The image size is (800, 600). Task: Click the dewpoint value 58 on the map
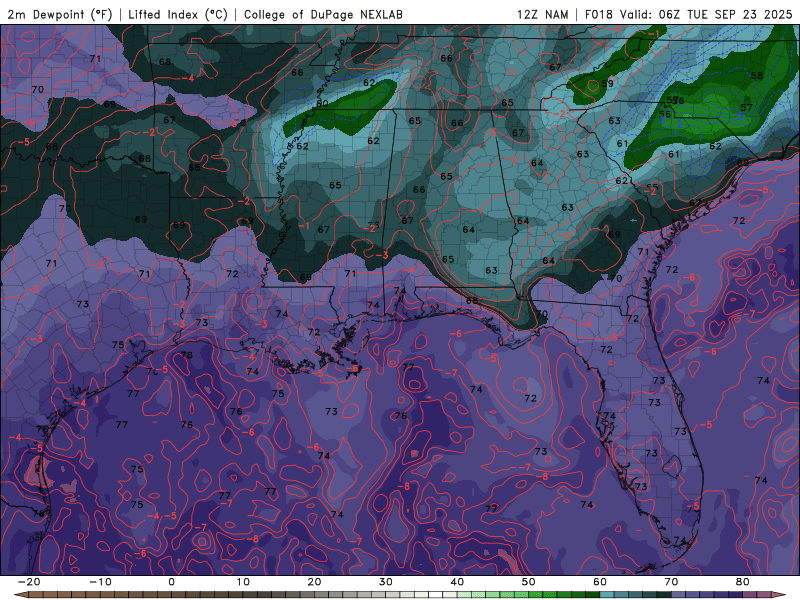(x=757, y=76)
